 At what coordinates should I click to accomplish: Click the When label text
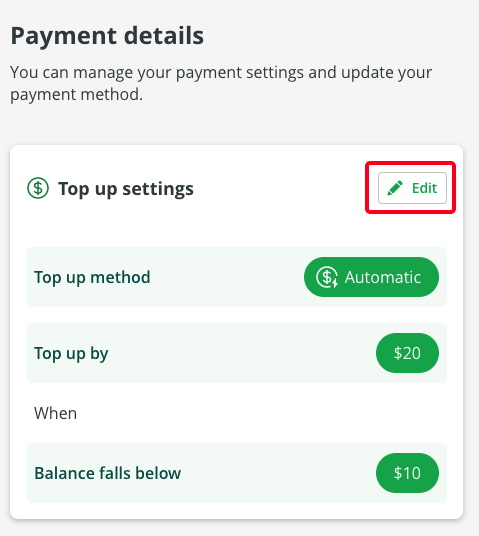[55, 413]
